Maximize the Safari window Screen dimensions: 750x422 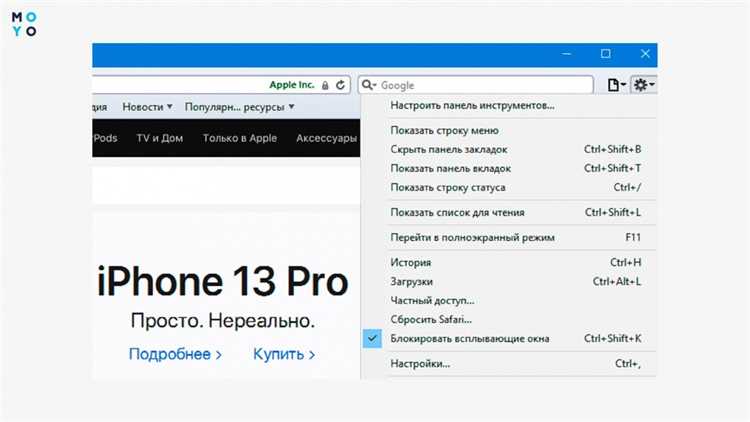(x=606, y=54)
